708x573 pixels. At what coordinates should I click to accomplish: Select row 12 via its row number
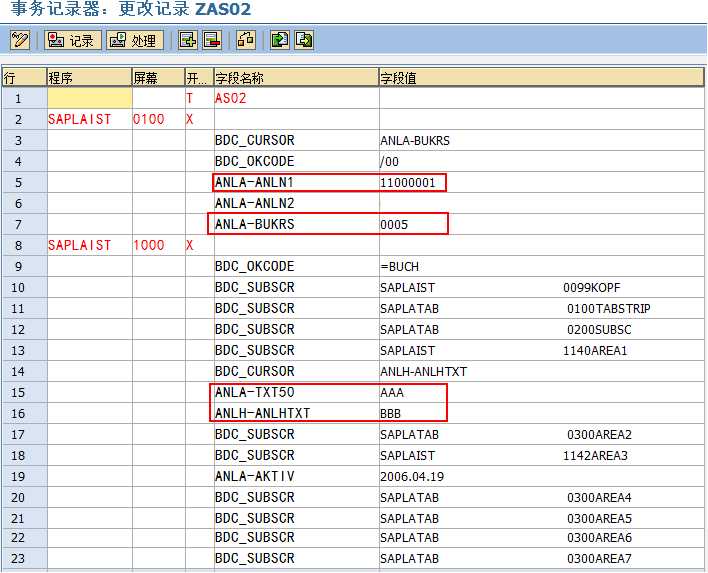24,330
